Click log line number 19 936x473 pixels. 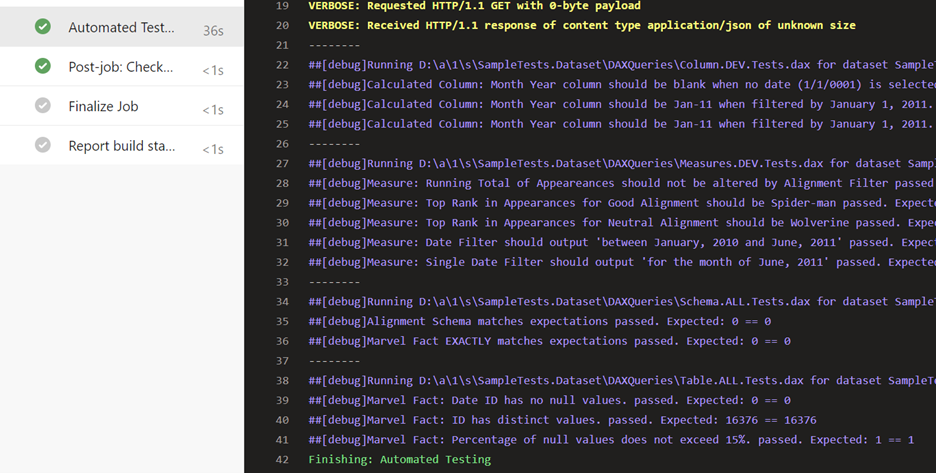pyautogui.click(x=281, y=6)
